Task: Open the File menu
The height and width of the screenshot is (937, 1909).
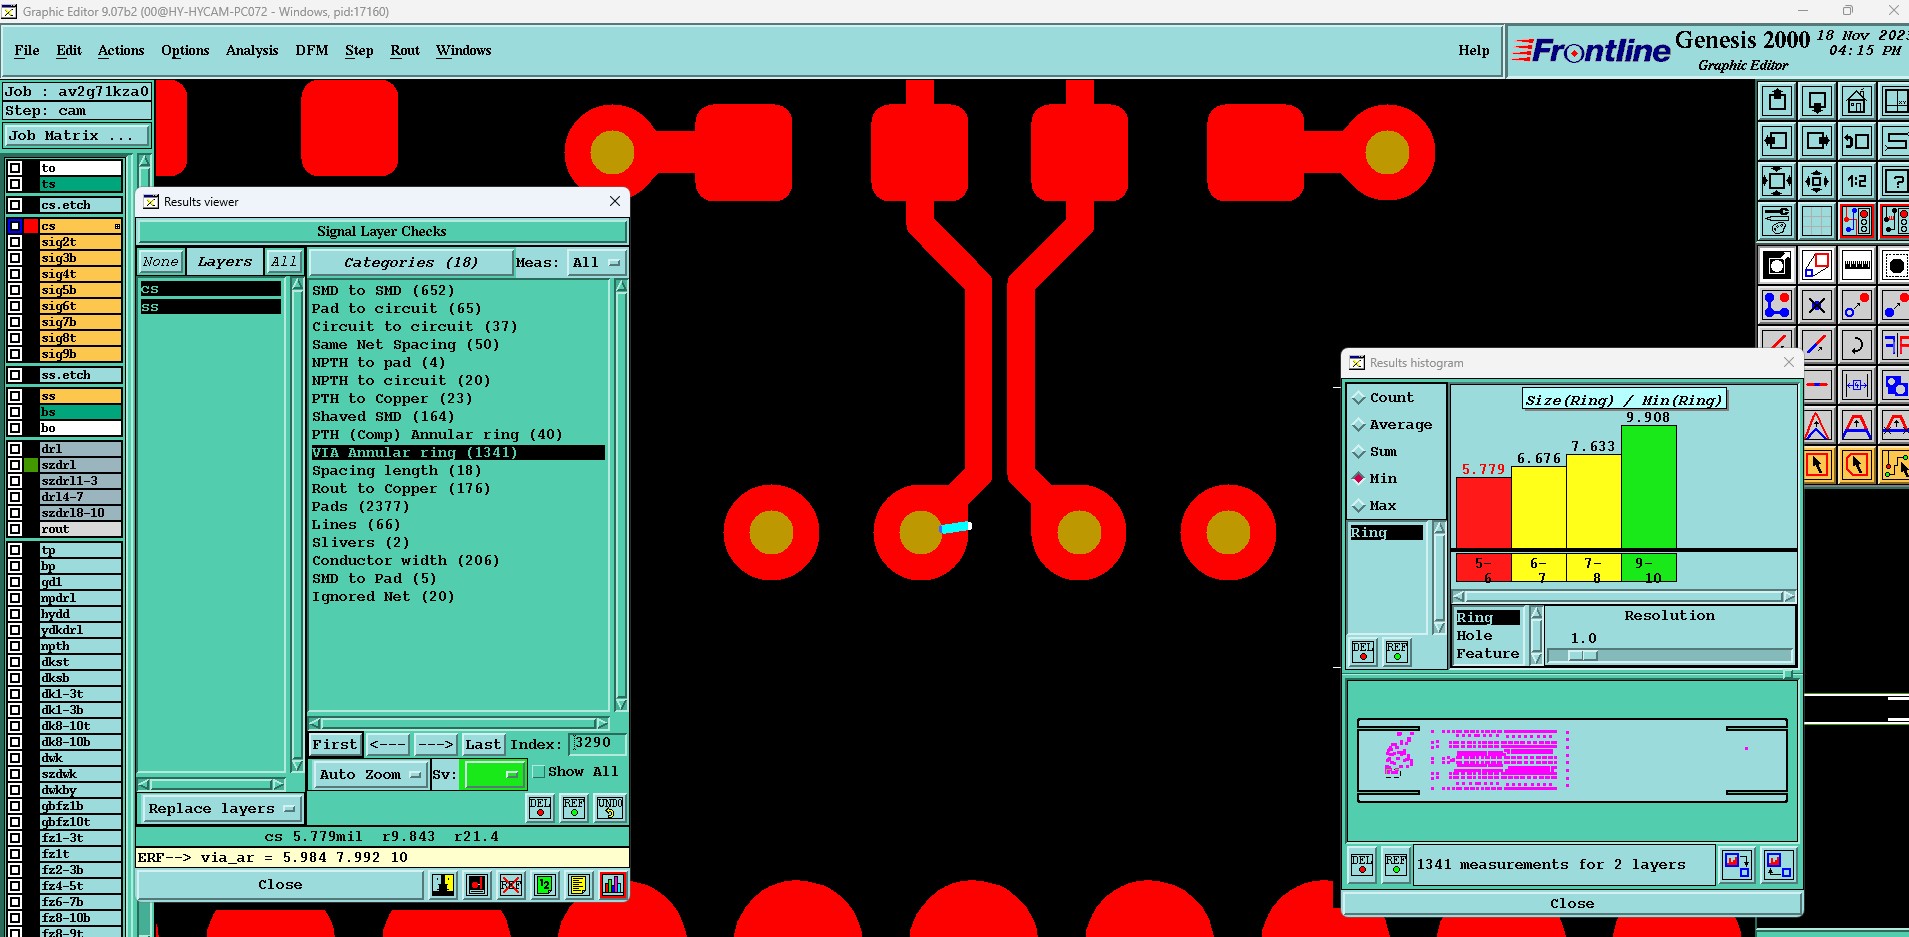Action: (x=27, y=50)
